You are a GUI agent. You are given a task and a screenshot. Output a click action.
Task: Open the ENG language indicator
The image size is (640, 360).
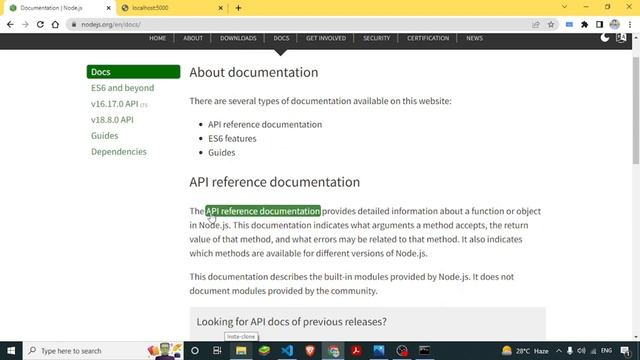click(607, 351)
